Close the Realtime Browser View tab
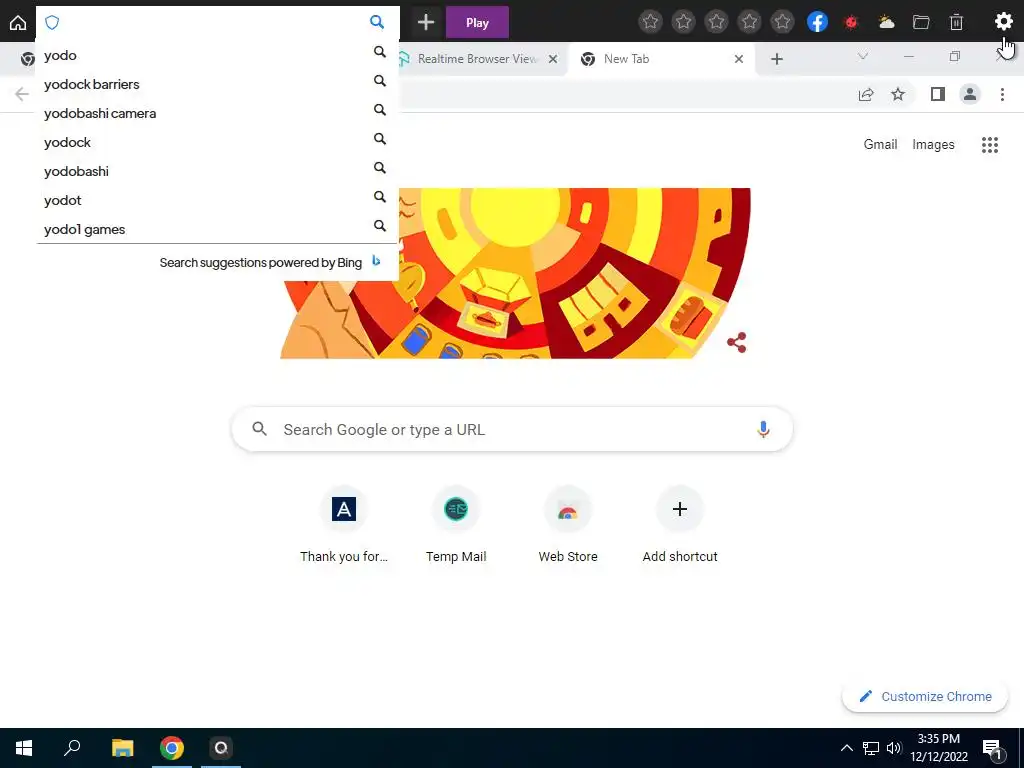The height and width of the screenshot is (768, 1024). click(x=553, y=59)
